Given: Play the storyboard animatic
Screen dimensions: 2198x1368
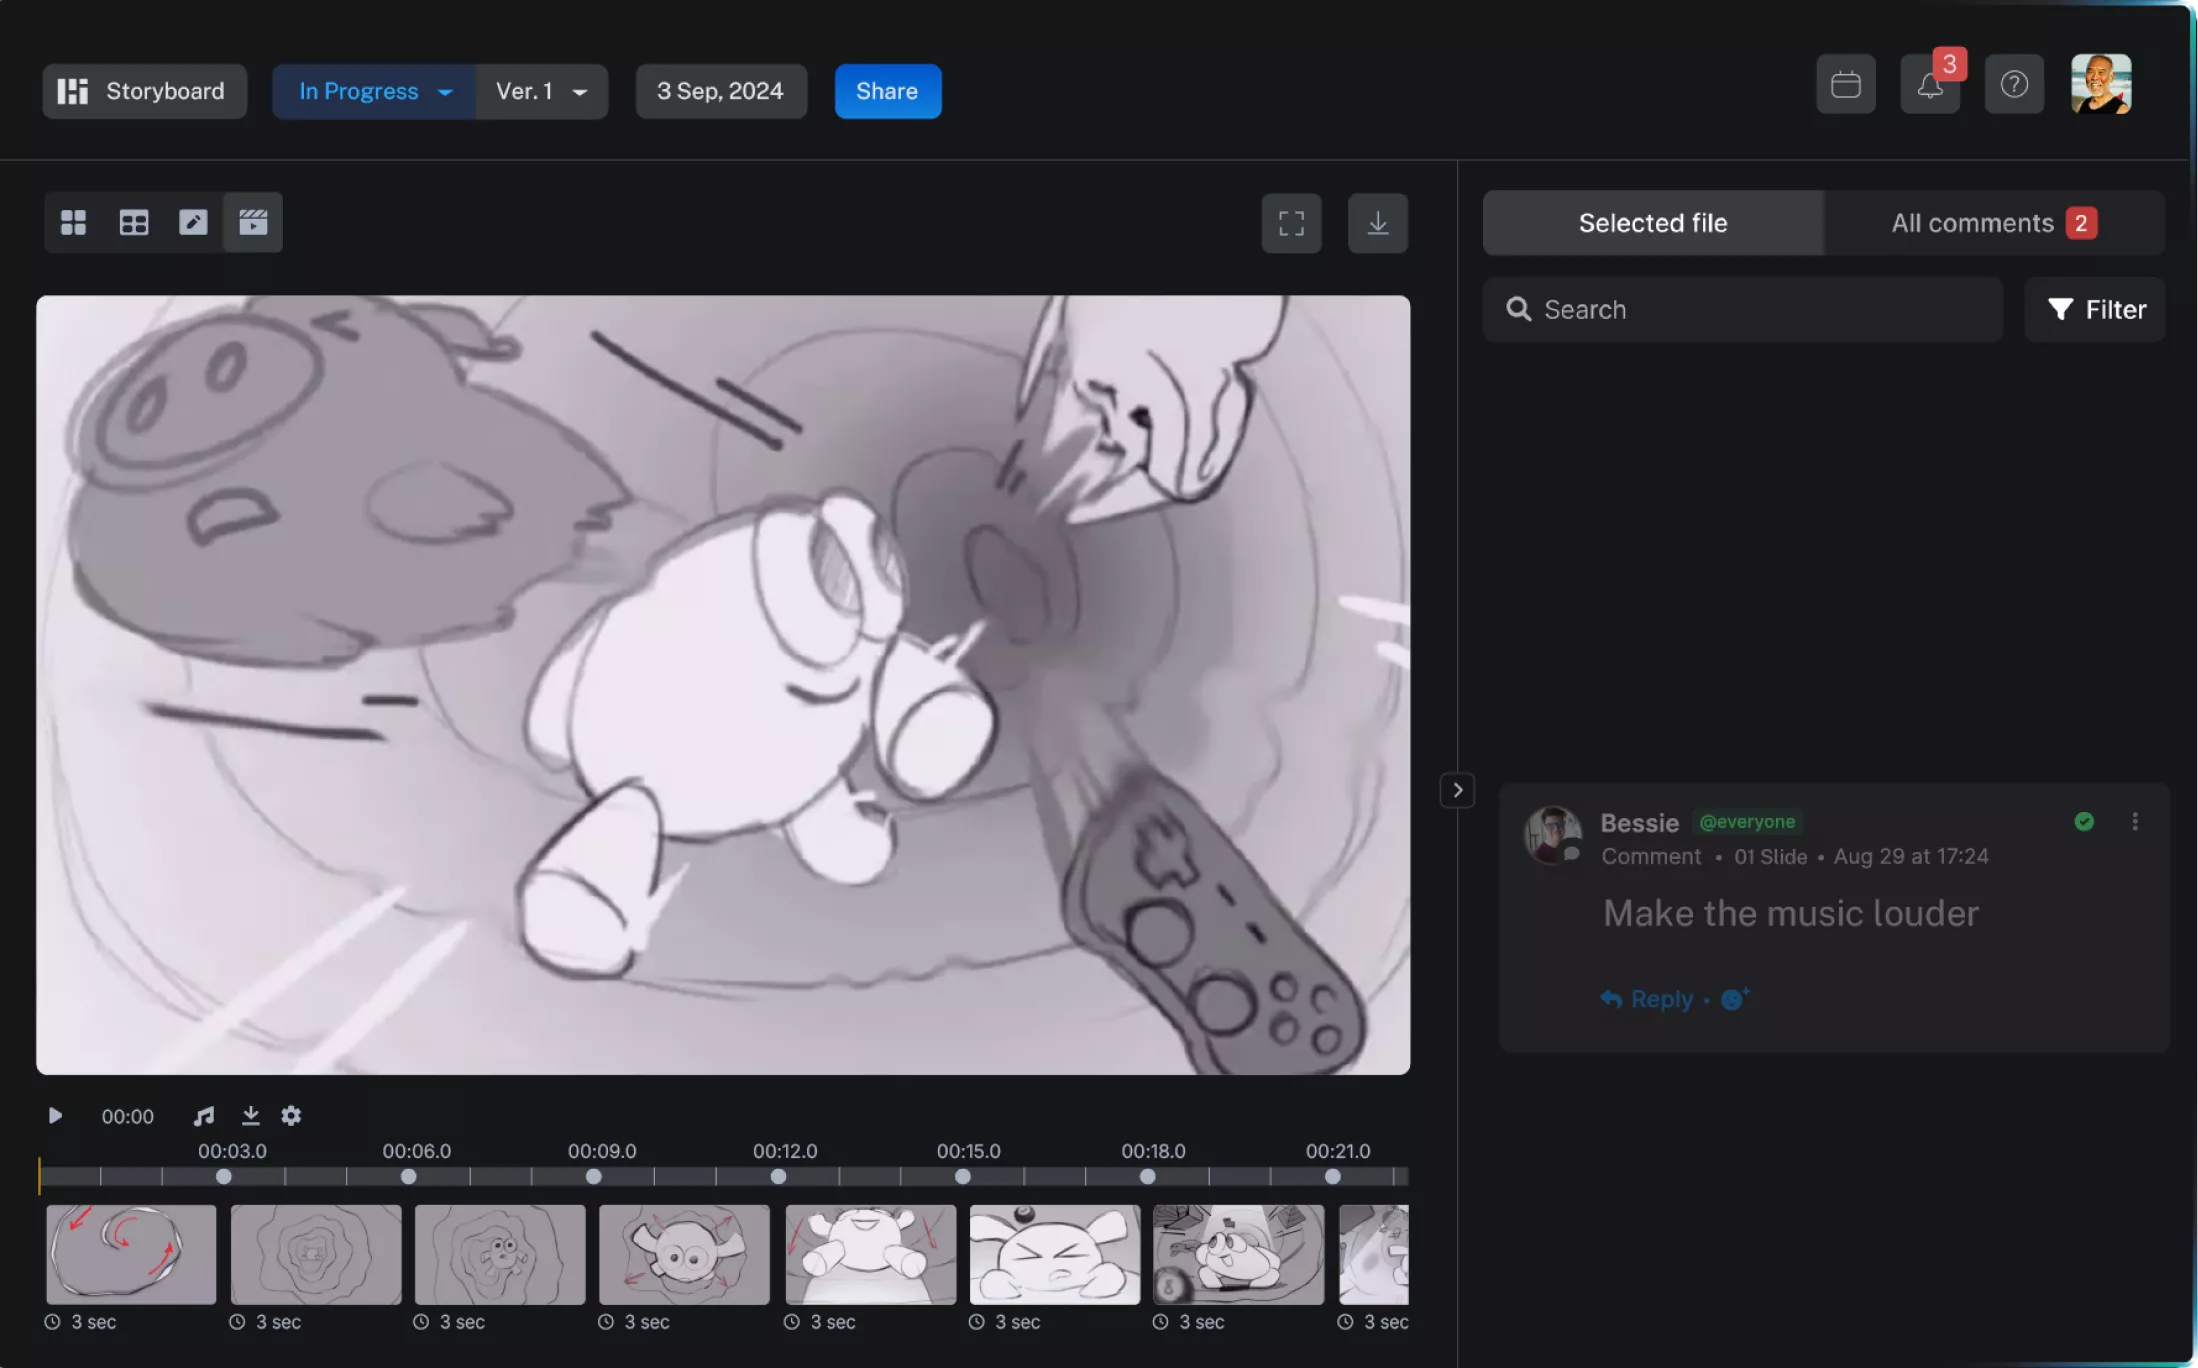Looking at the screenshot, I should pyautogui.click(x=55, y=1115).
